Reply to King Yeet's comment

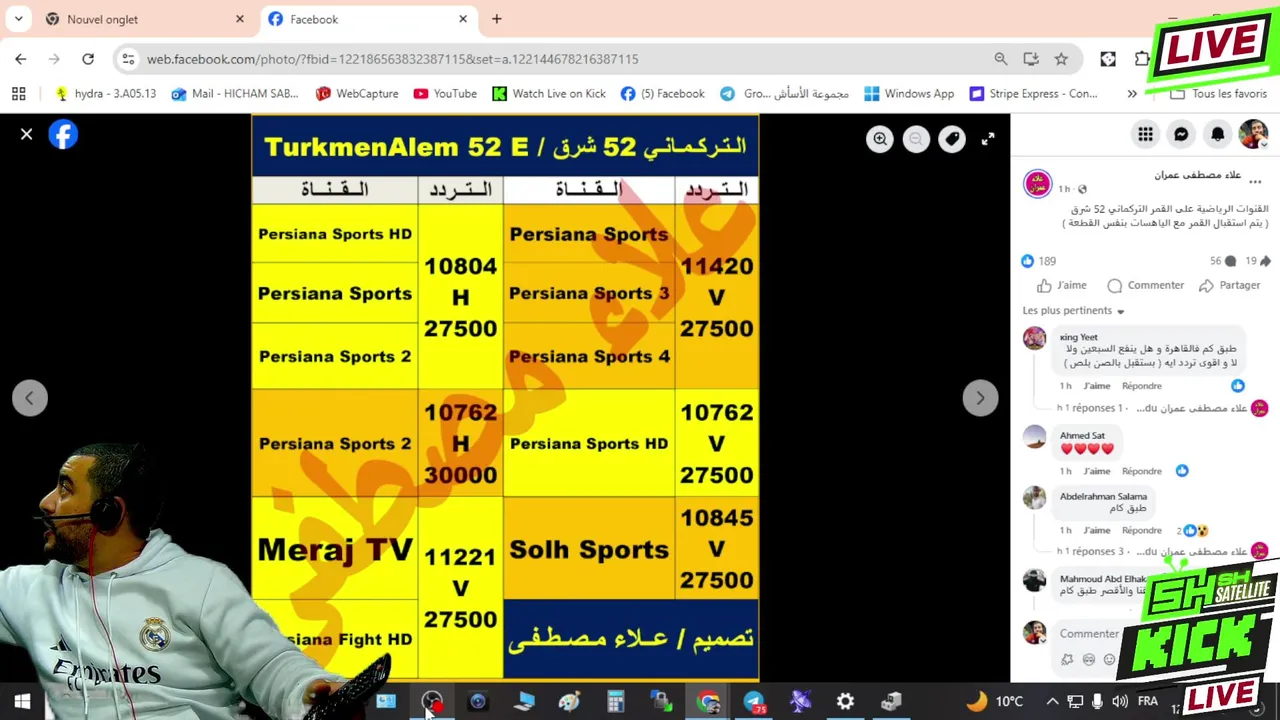pos(1142,386)
